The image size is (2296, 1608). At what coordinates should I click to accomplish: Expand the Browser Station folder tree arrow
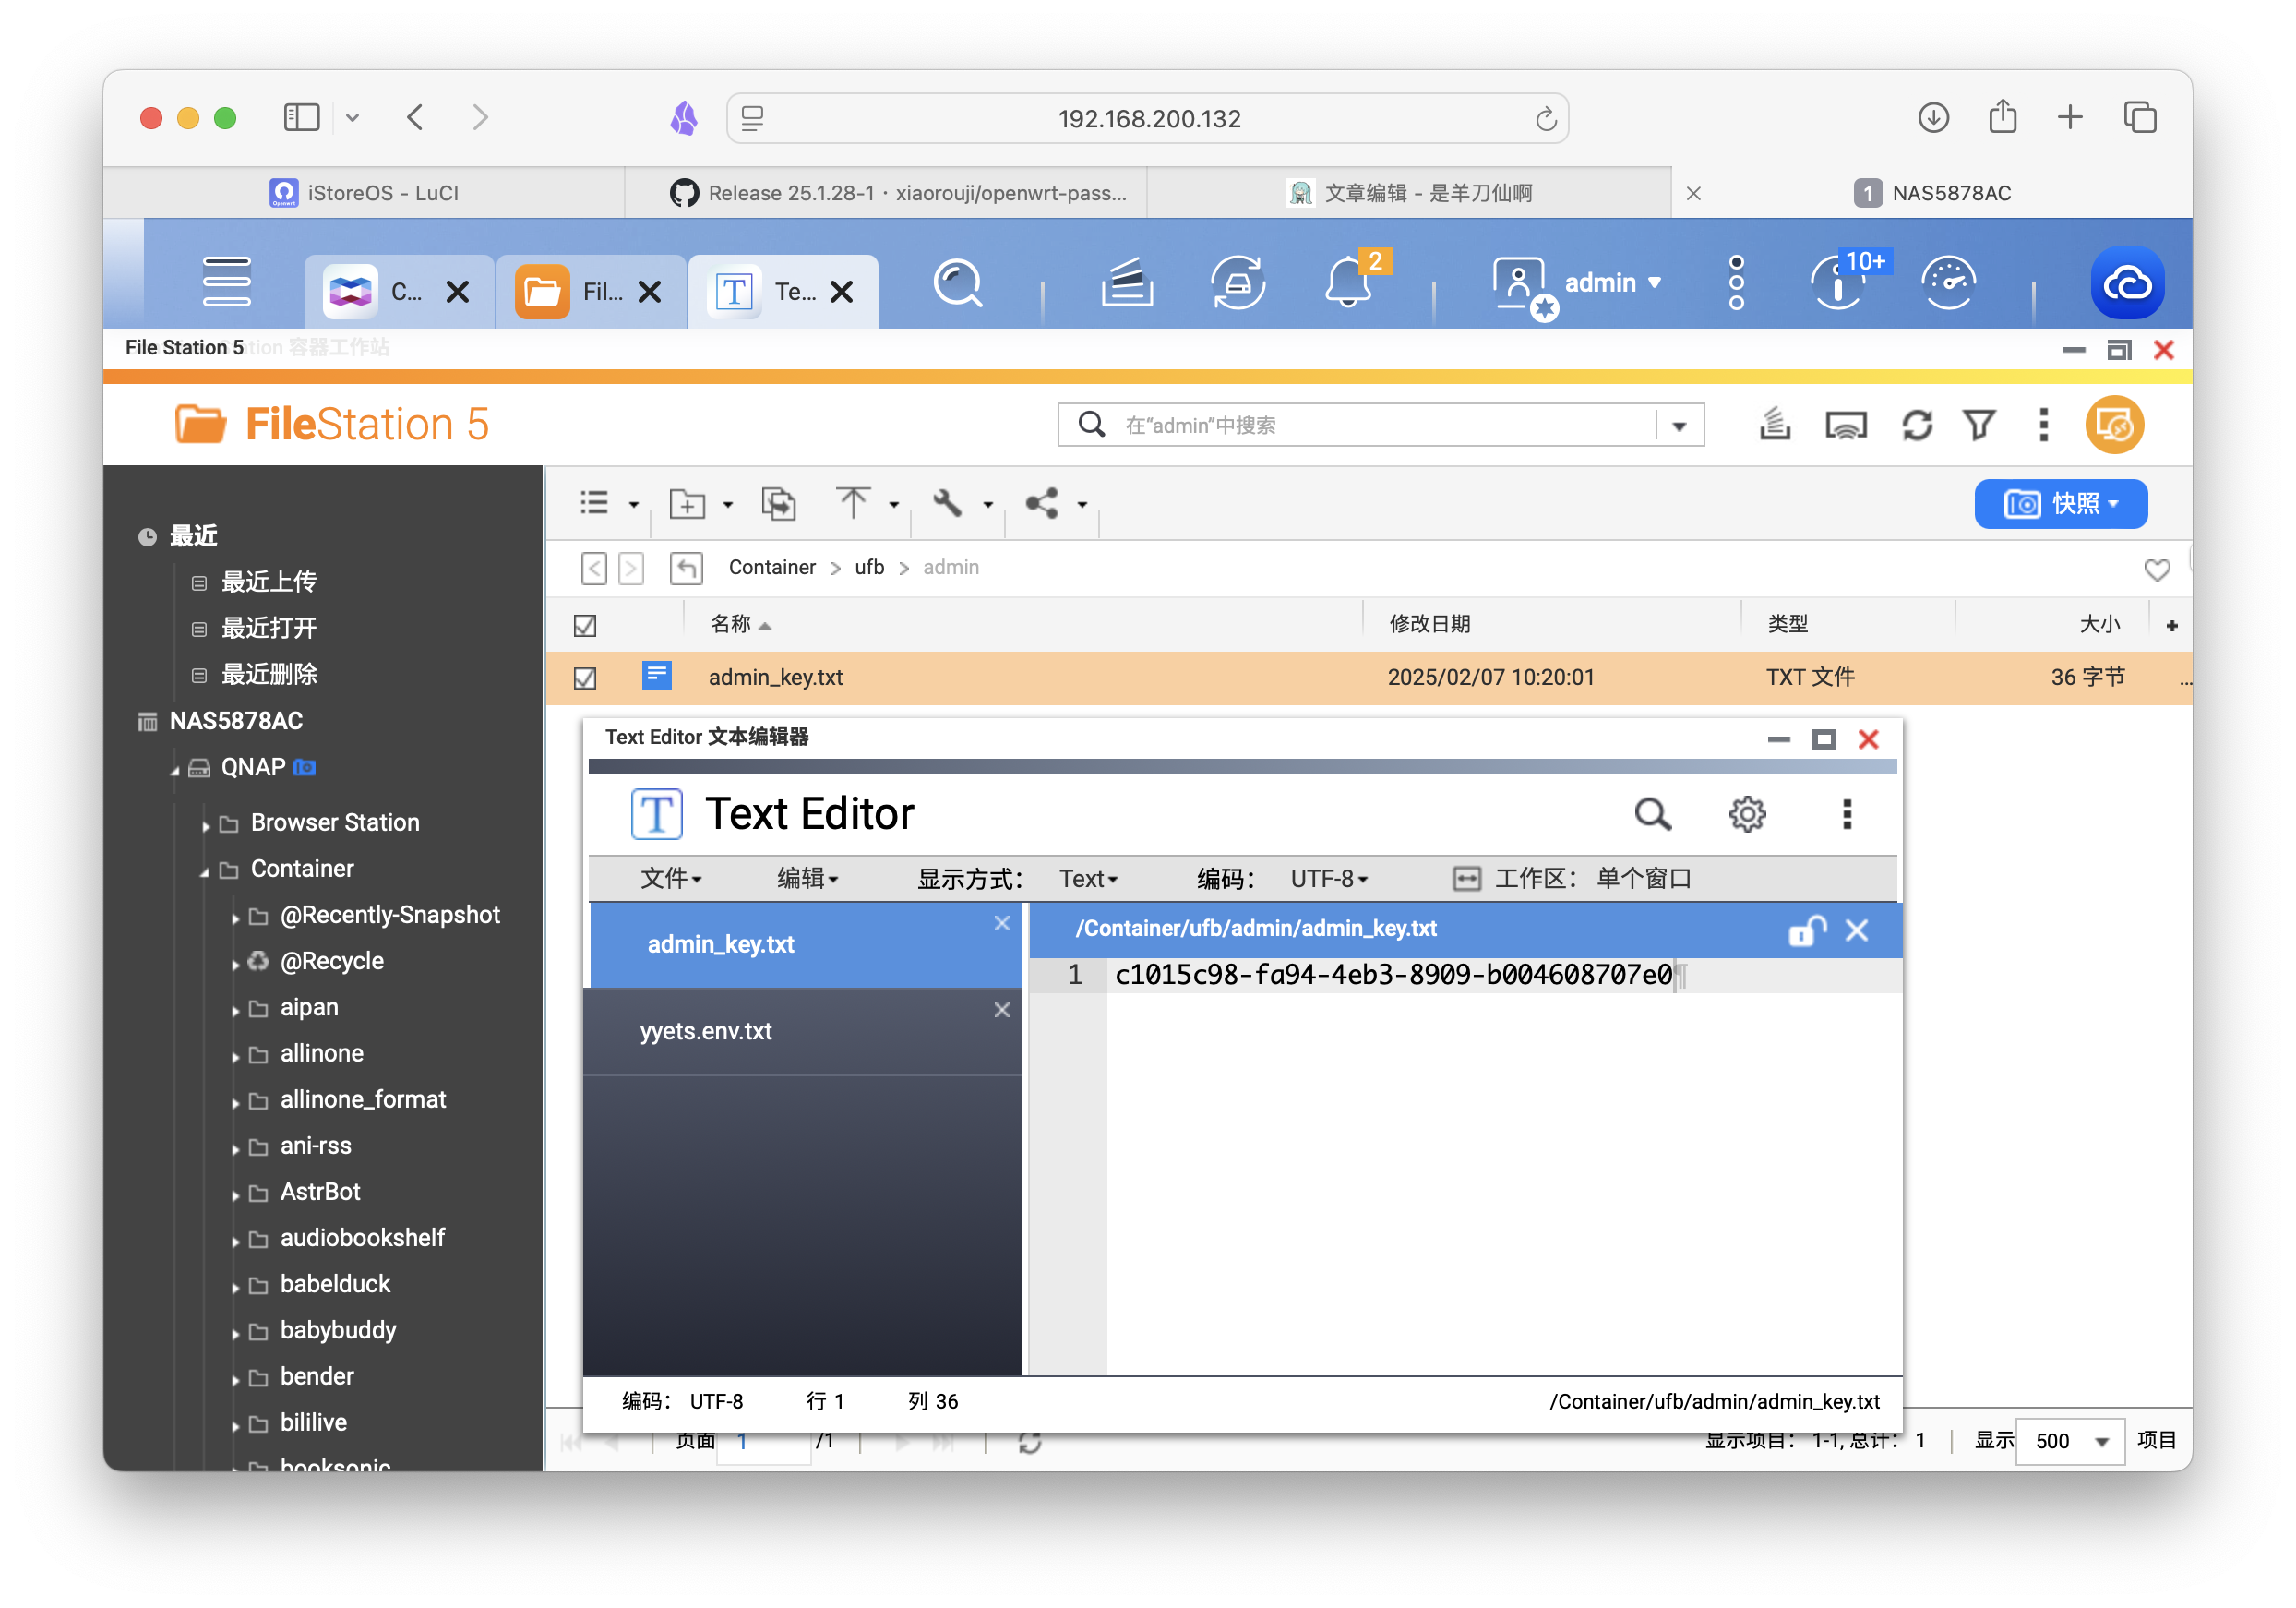[205, 825]
